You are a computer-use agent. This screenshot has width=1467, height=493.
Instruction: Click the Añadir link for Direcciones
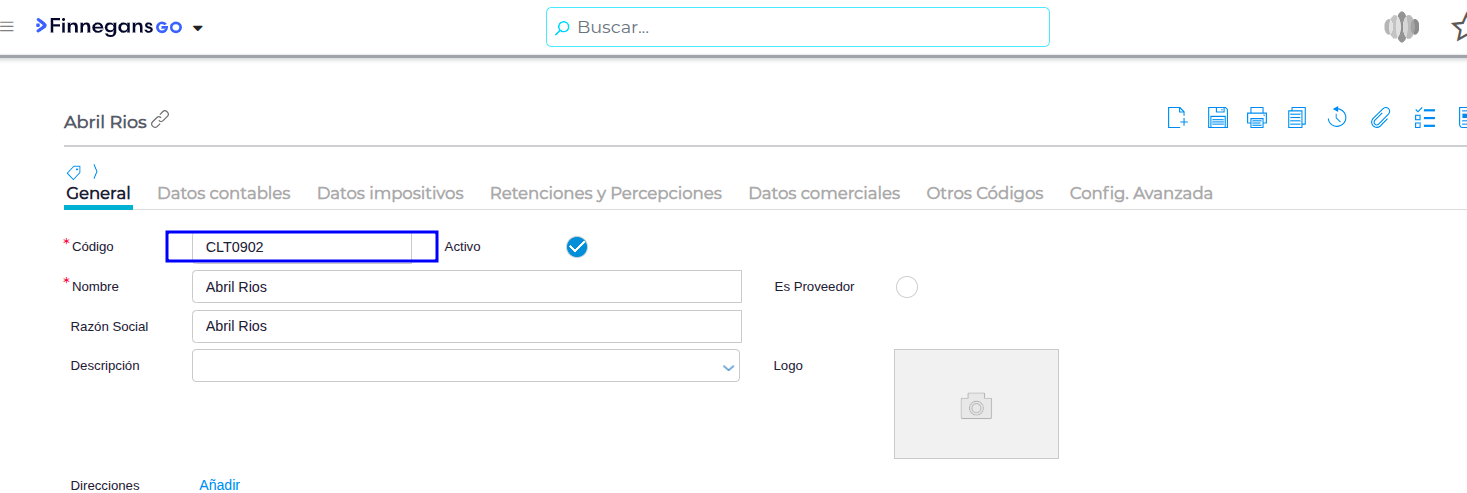point(219,485)
